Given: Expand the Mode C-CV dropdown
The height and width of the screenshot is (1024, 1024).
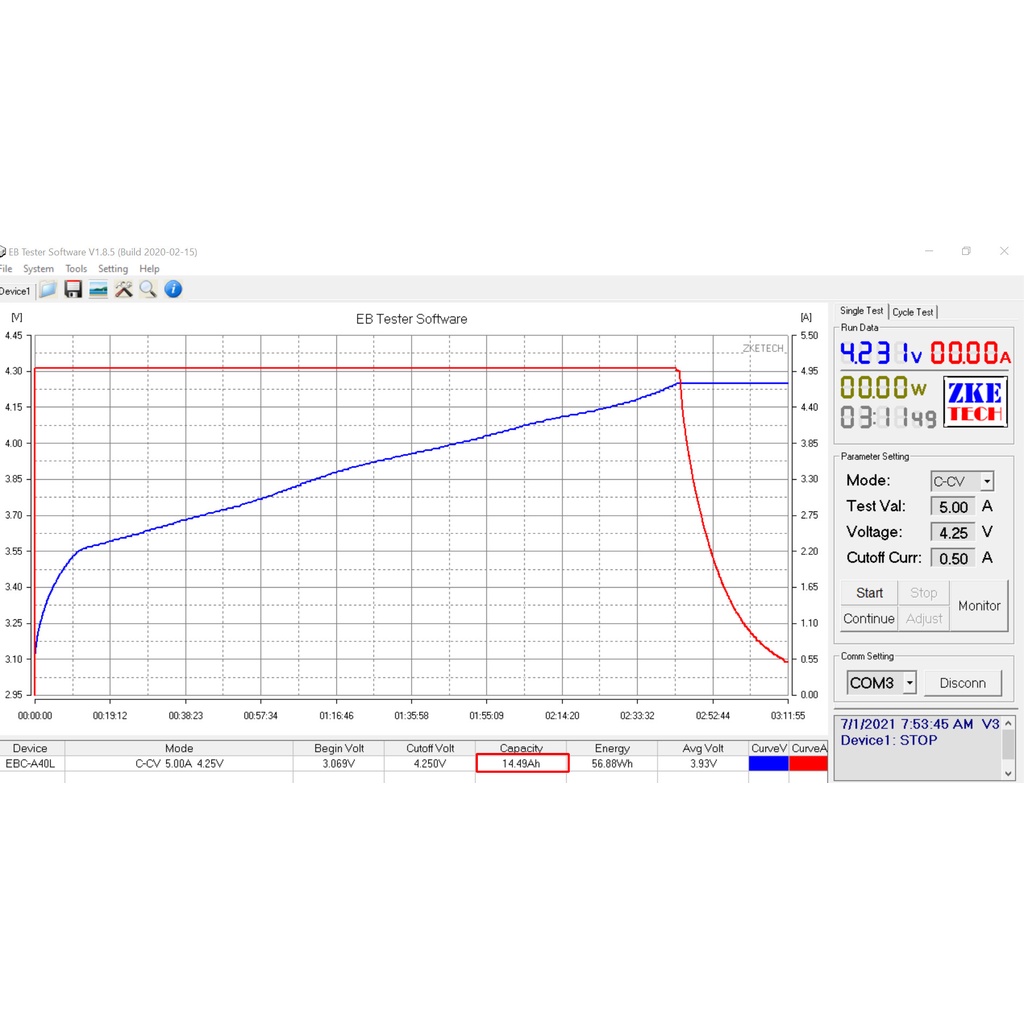Looking at the screenshot, I should click(986, 482).
